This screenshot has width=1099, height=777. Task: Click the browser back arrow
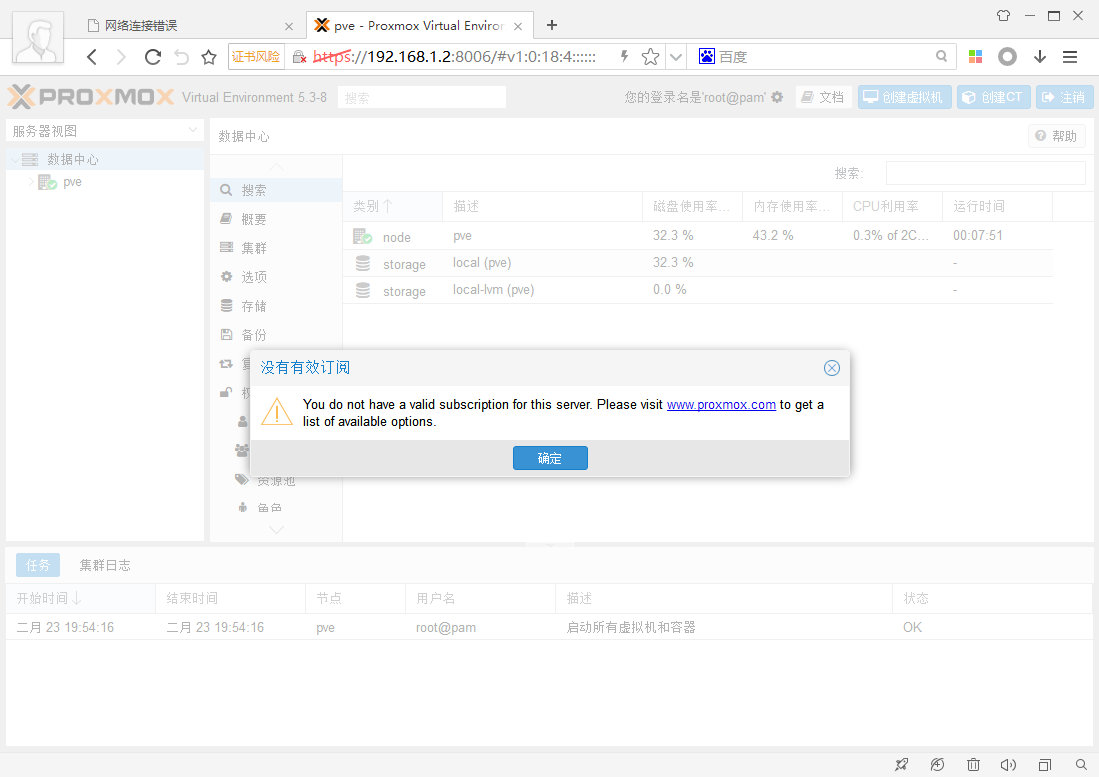92,57
